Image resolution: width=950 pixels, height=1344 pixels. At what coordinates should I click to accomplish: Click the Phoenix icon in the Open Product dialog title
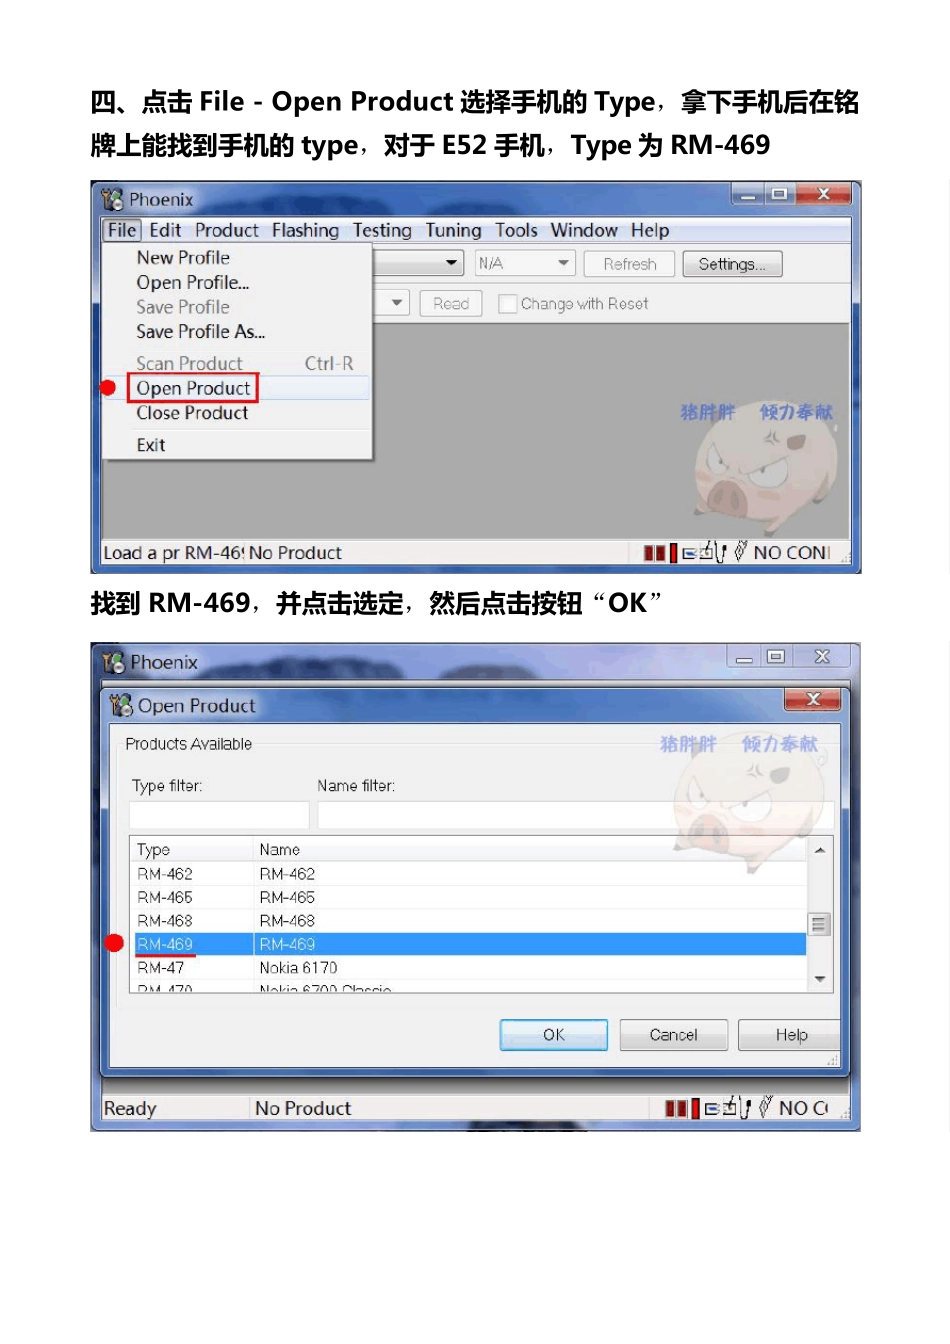tap(121, 705)
